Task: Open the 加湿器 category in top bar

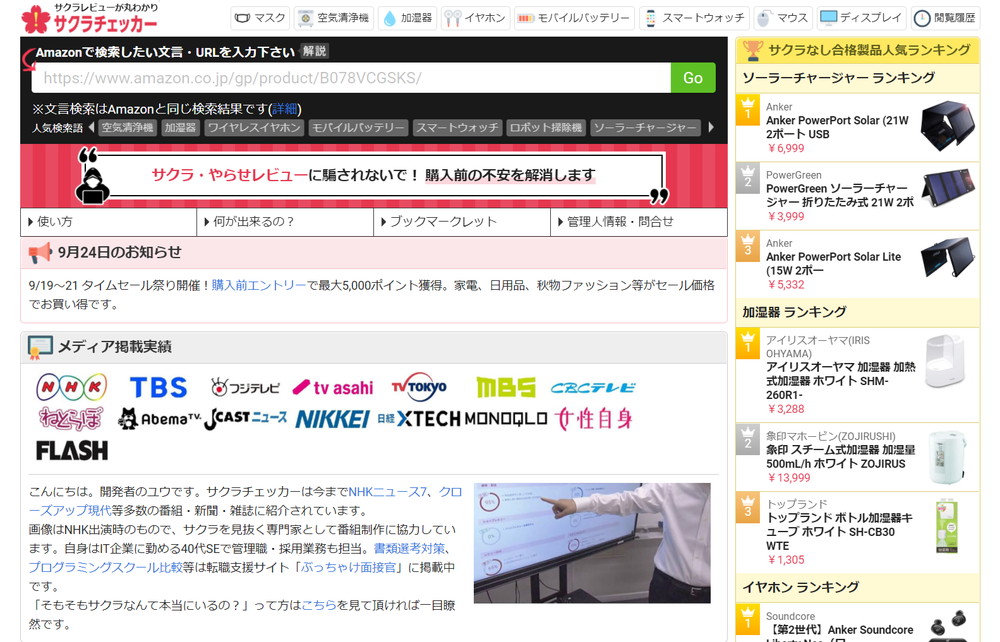Action: click(408, 18)
